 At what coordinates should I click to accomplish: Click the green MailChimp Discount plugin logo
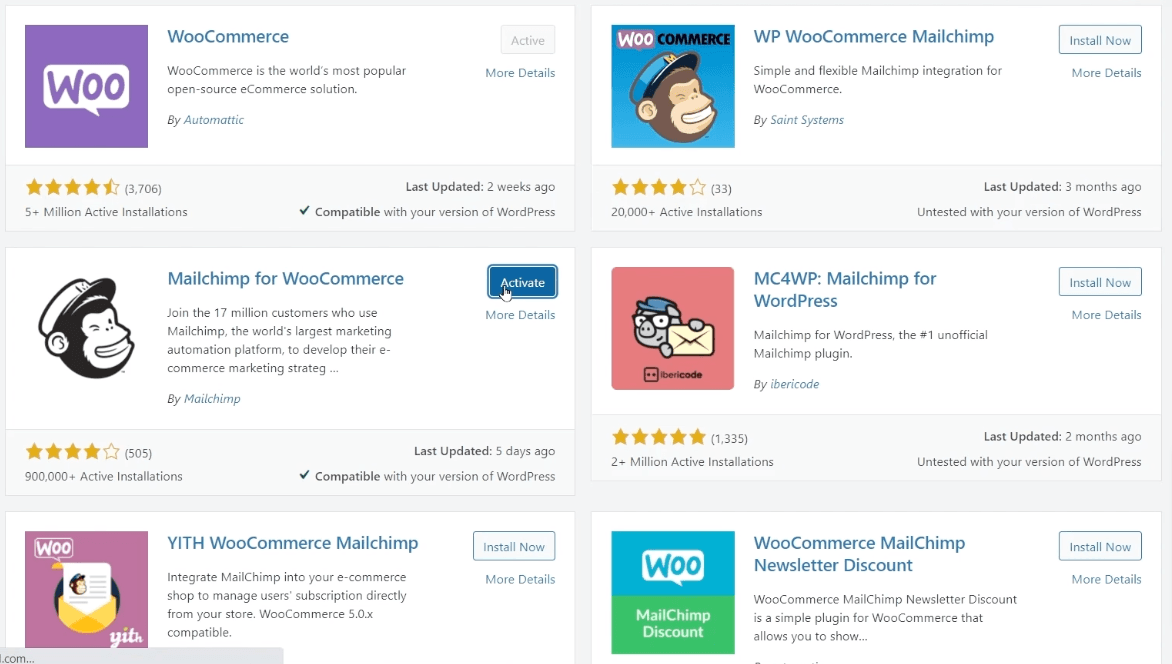(x=672, y=592)
